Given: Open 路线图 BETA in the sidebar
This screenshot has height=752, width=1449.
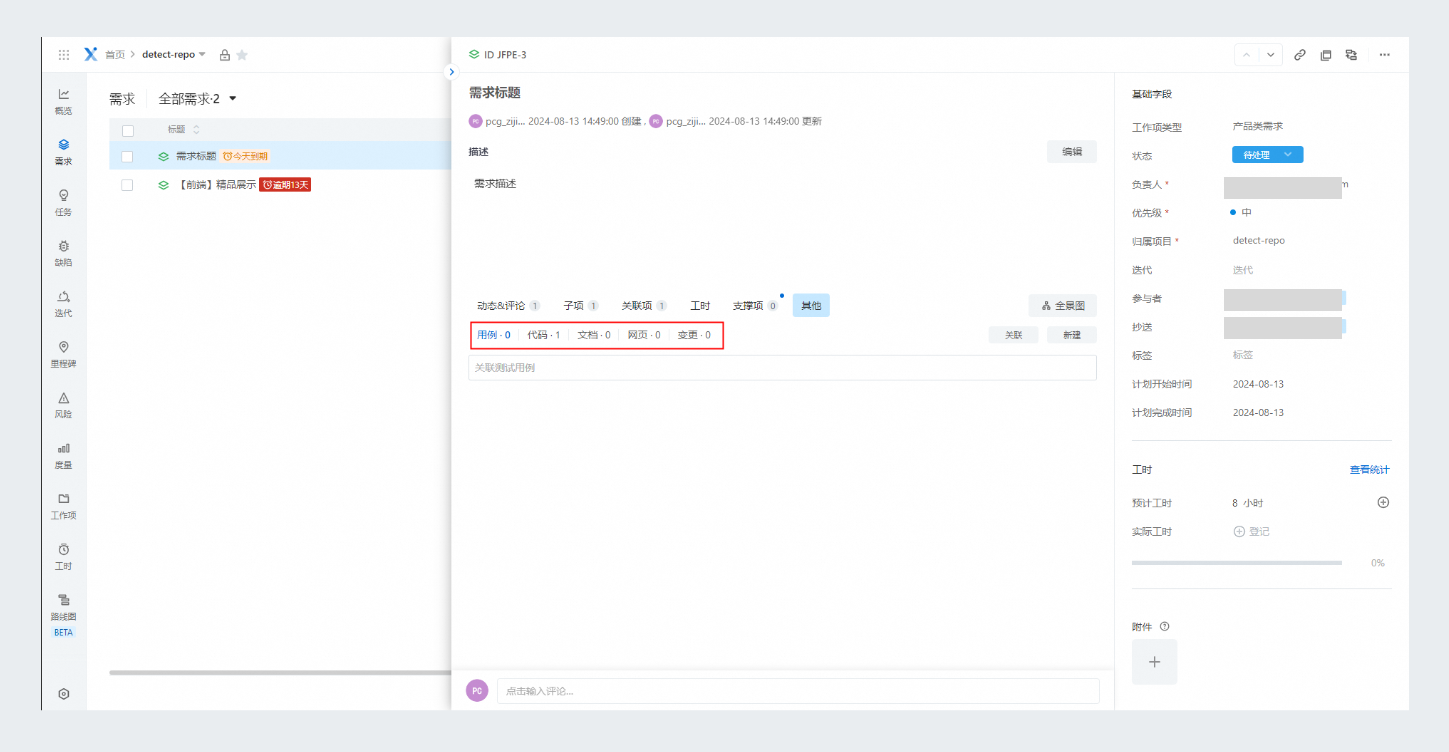Looking at the screenshot, I should pos(63,615).
